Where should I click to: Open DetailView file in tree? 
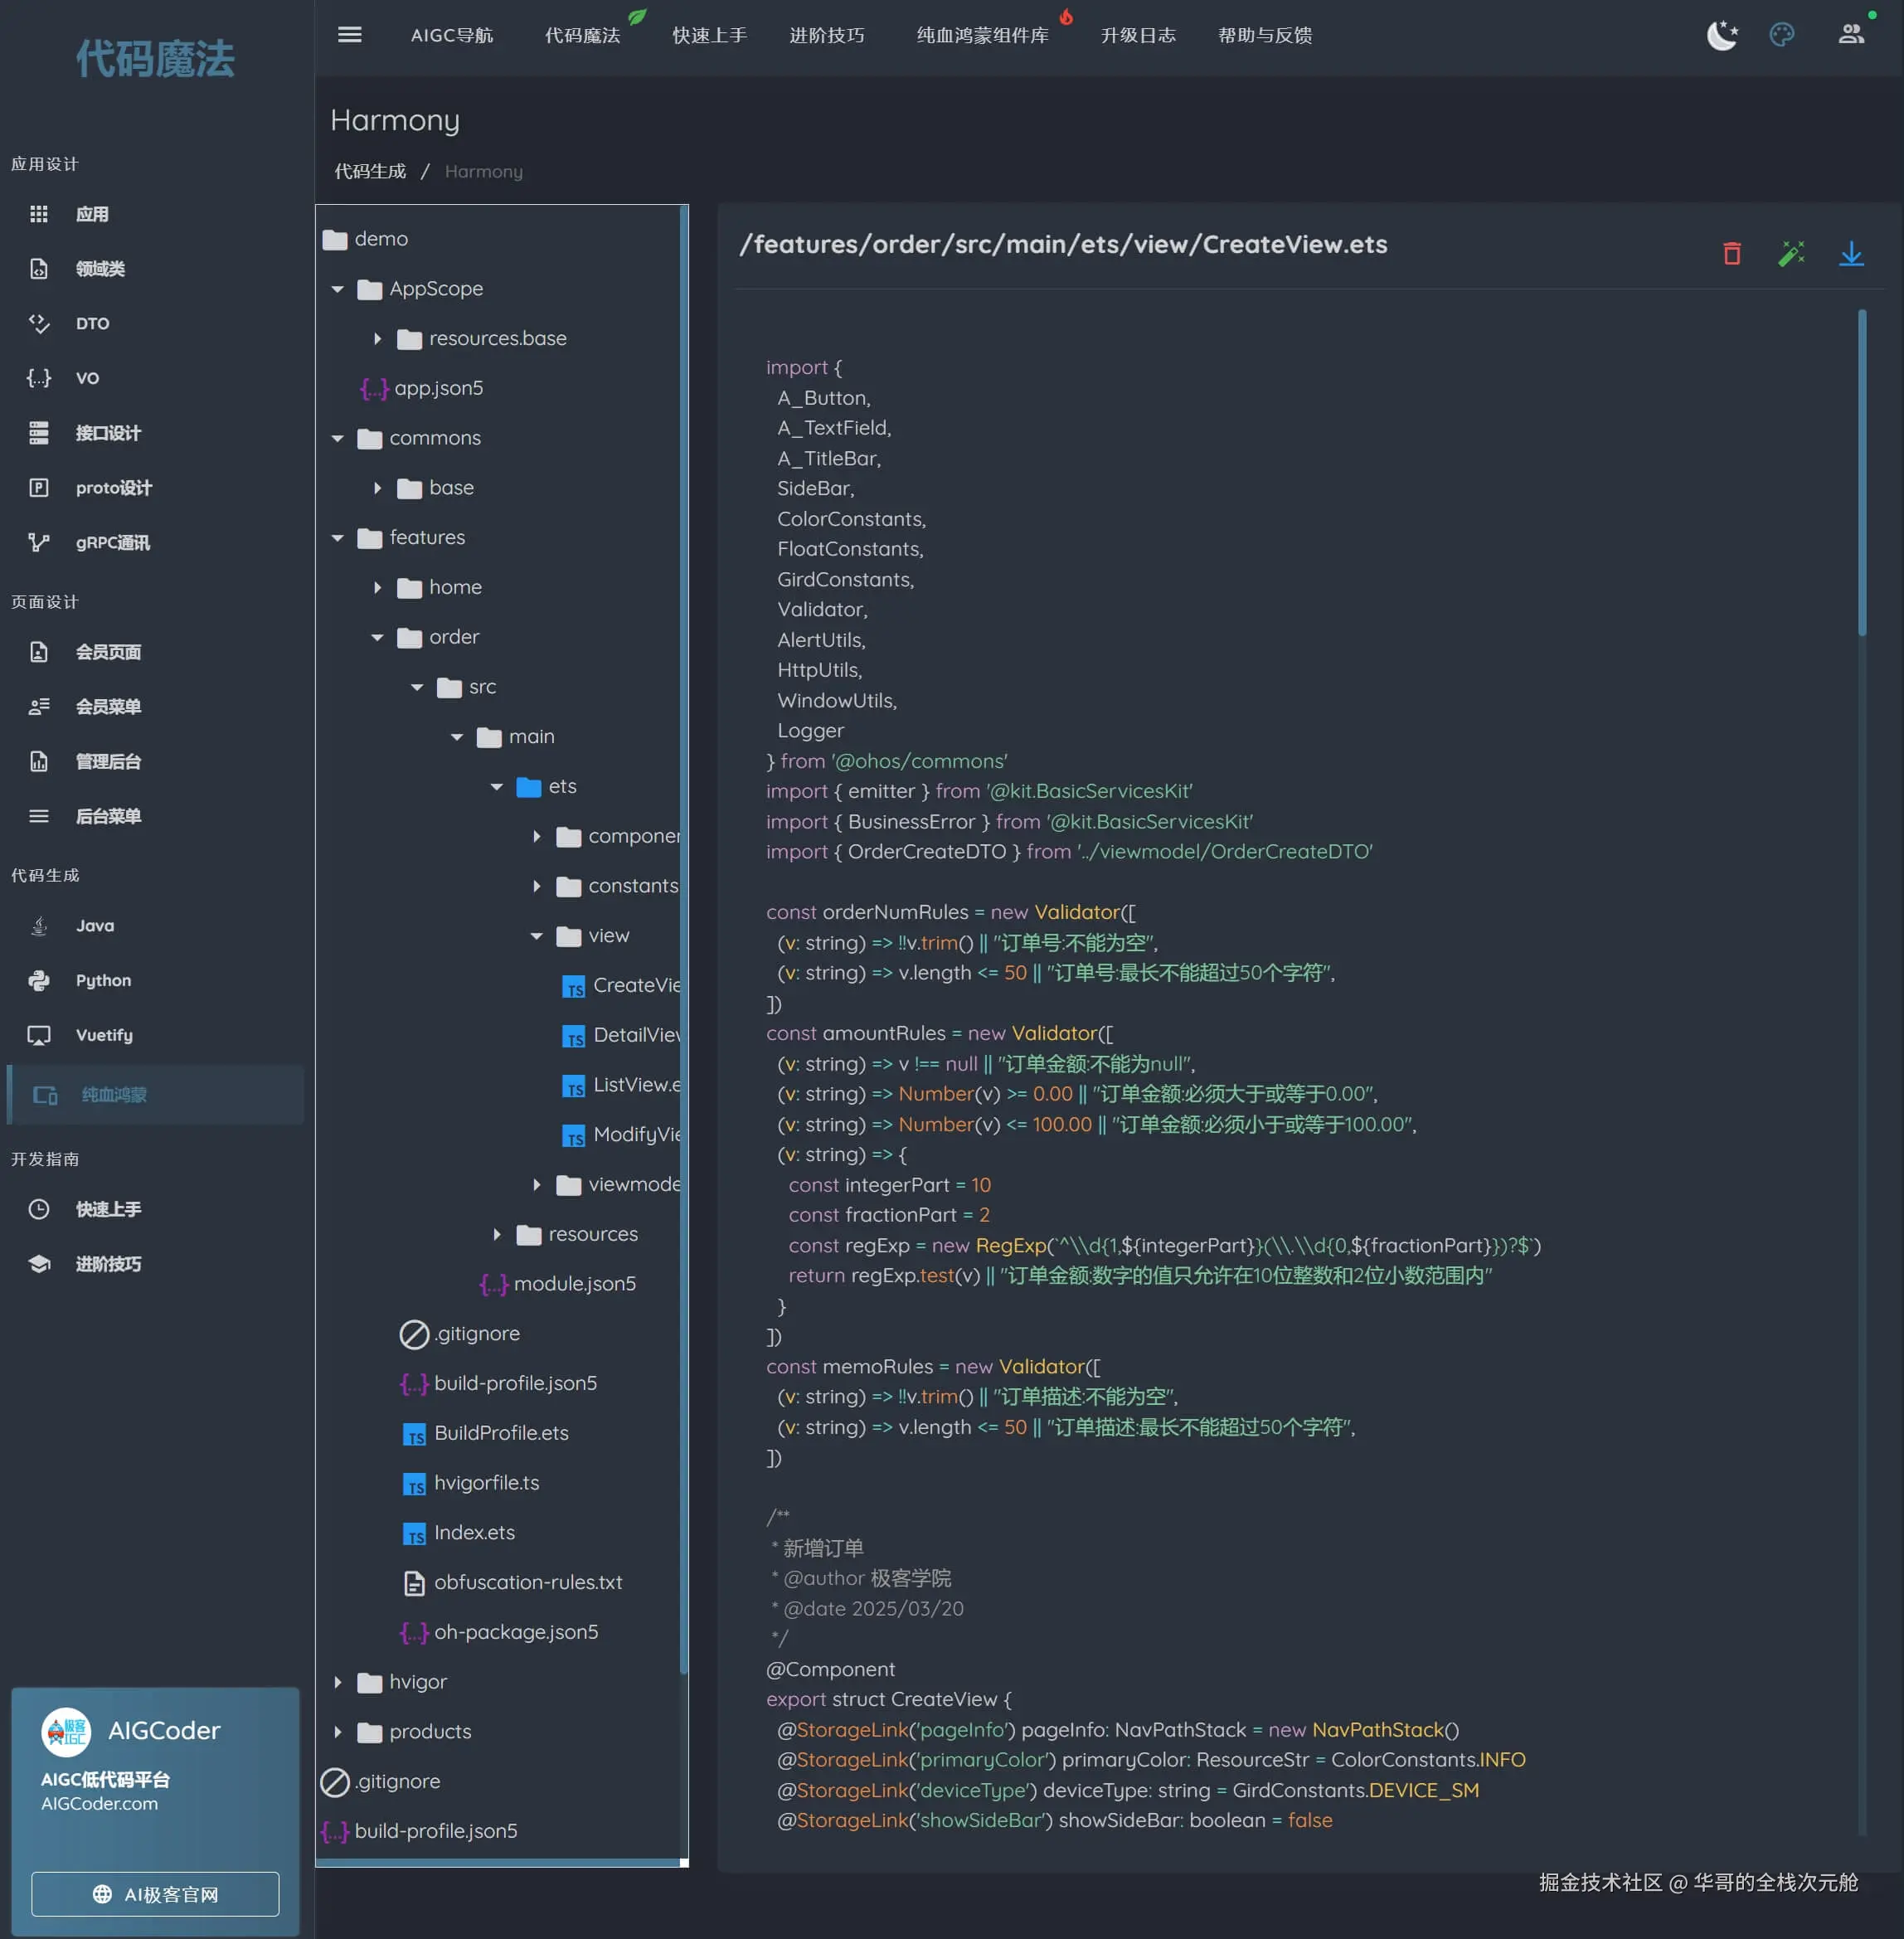coord(635,1035)
